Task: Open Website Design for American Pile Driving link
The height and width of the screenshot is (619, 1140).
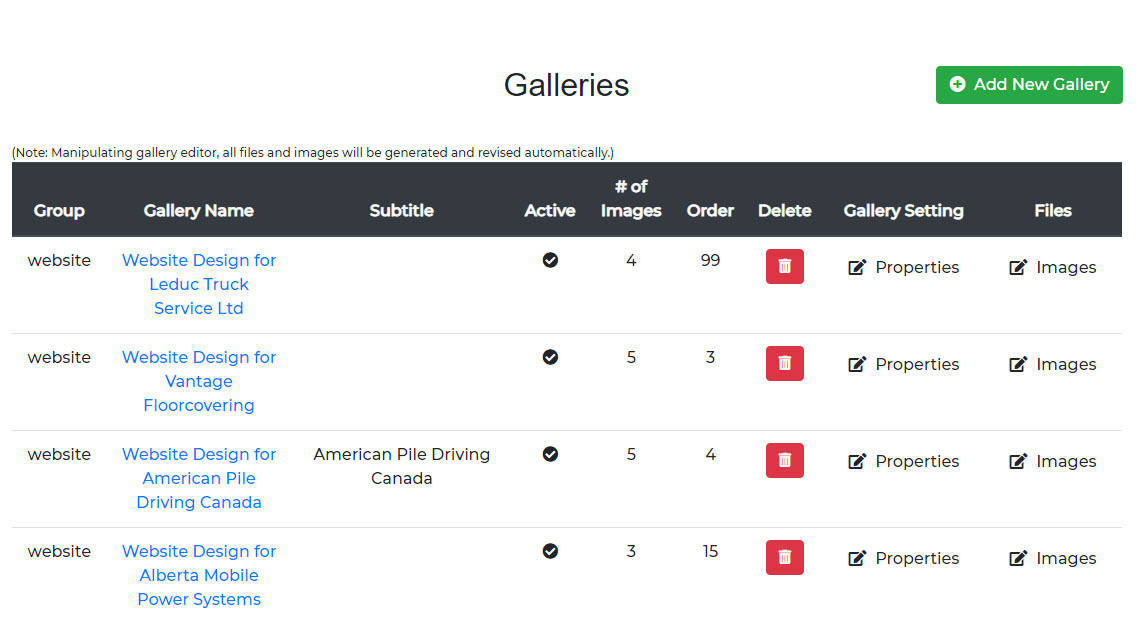Action: pos(198,478)
